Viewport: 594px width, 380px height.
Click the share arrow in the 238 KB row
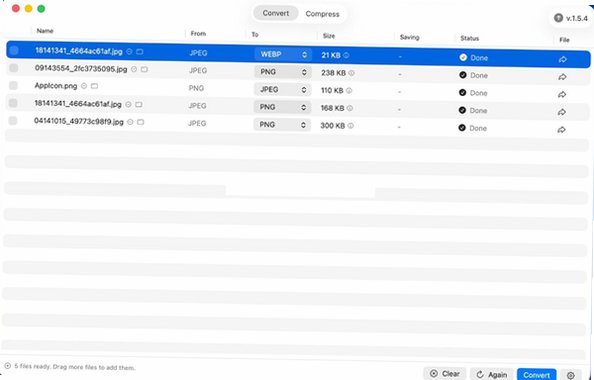pyautogui.click(x=562, y=77)
